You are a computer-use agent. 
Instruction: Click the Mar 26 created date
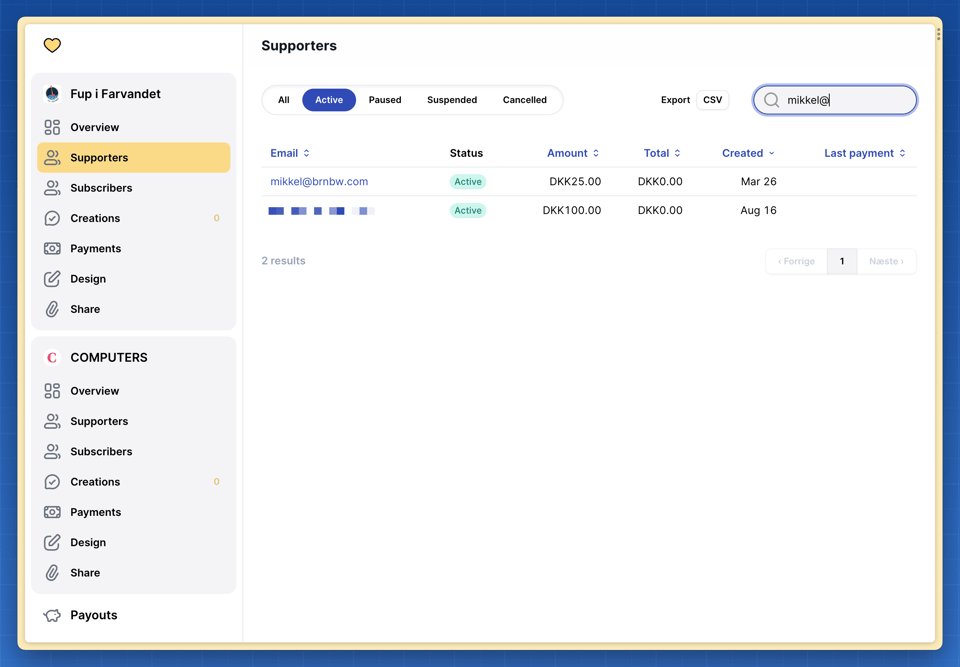[758, 181]
